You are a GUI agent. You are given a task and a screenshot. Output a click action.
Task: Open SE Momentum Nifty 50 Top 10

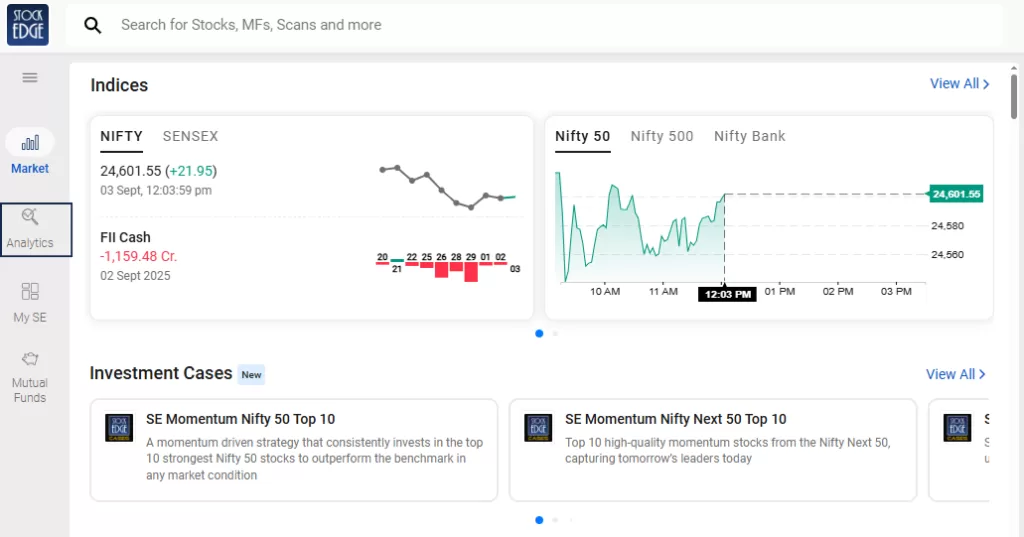tap(294, 450)
